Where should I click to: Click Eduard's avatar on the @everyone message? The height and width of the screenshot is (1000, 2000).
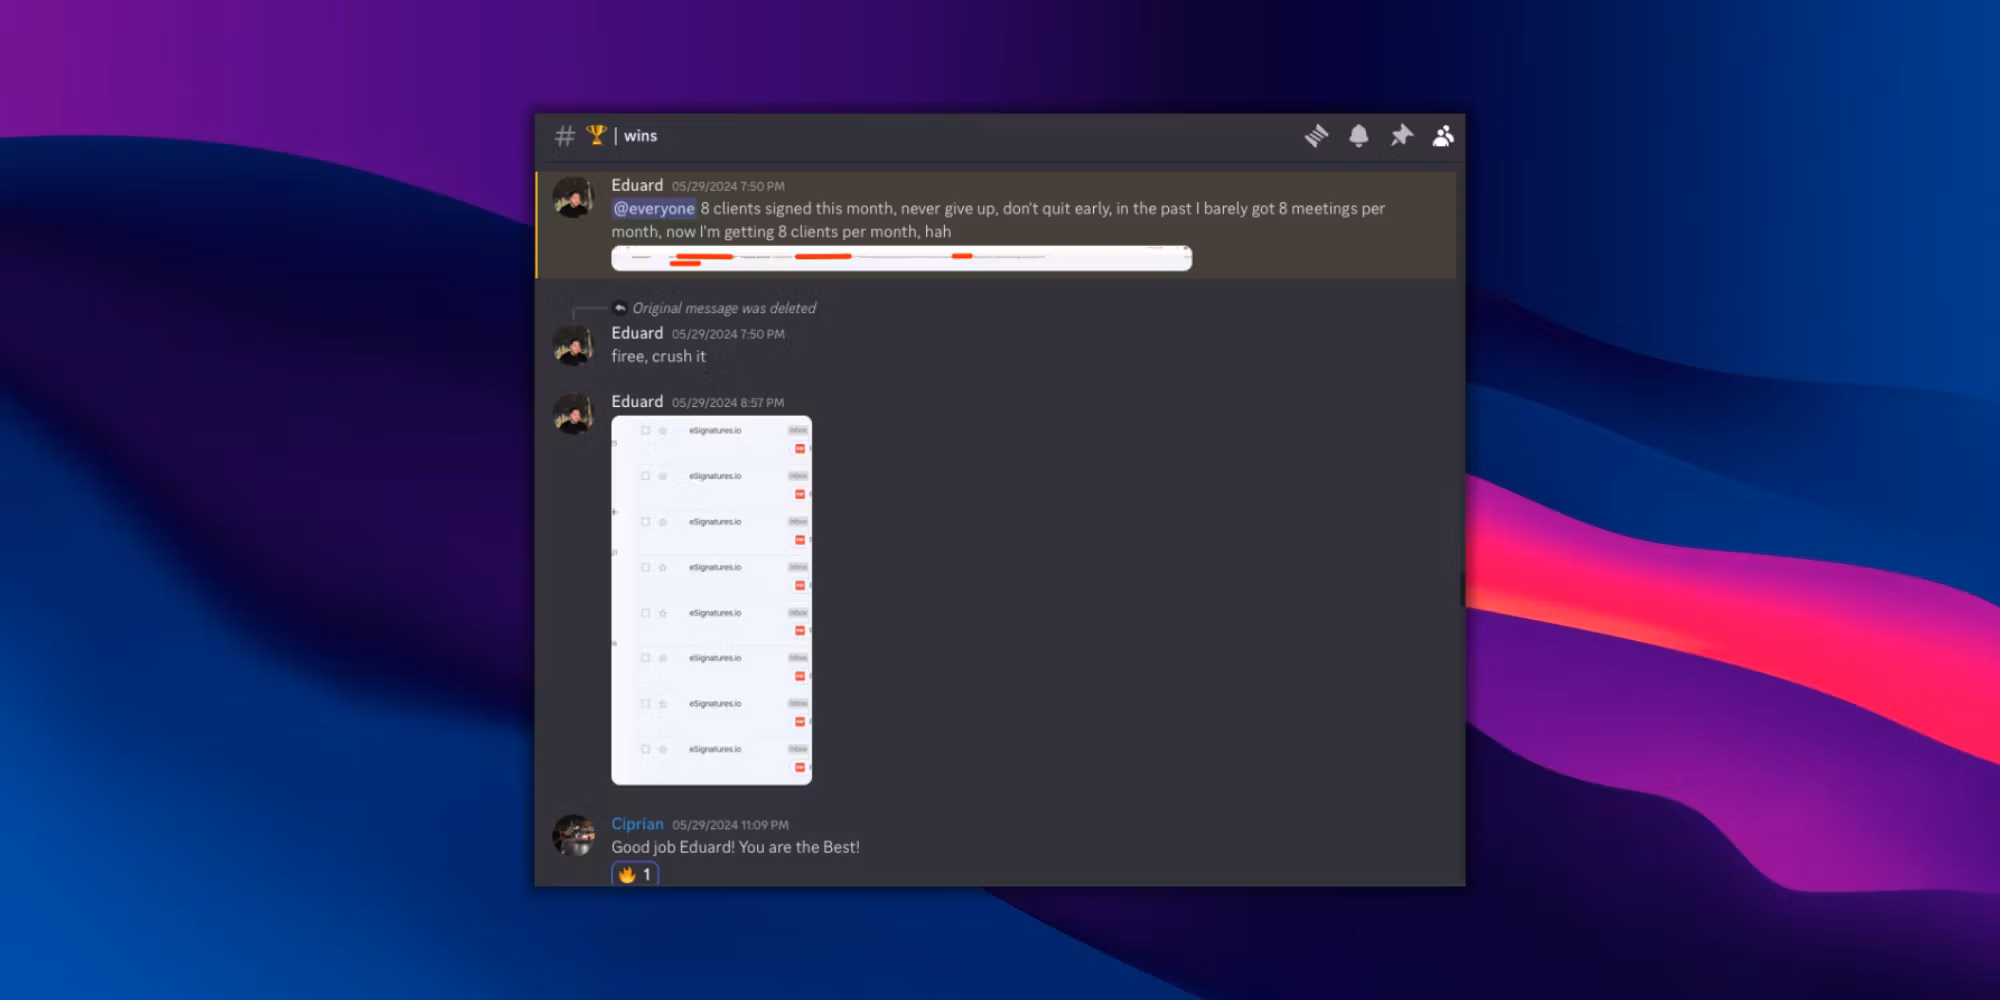573,198
